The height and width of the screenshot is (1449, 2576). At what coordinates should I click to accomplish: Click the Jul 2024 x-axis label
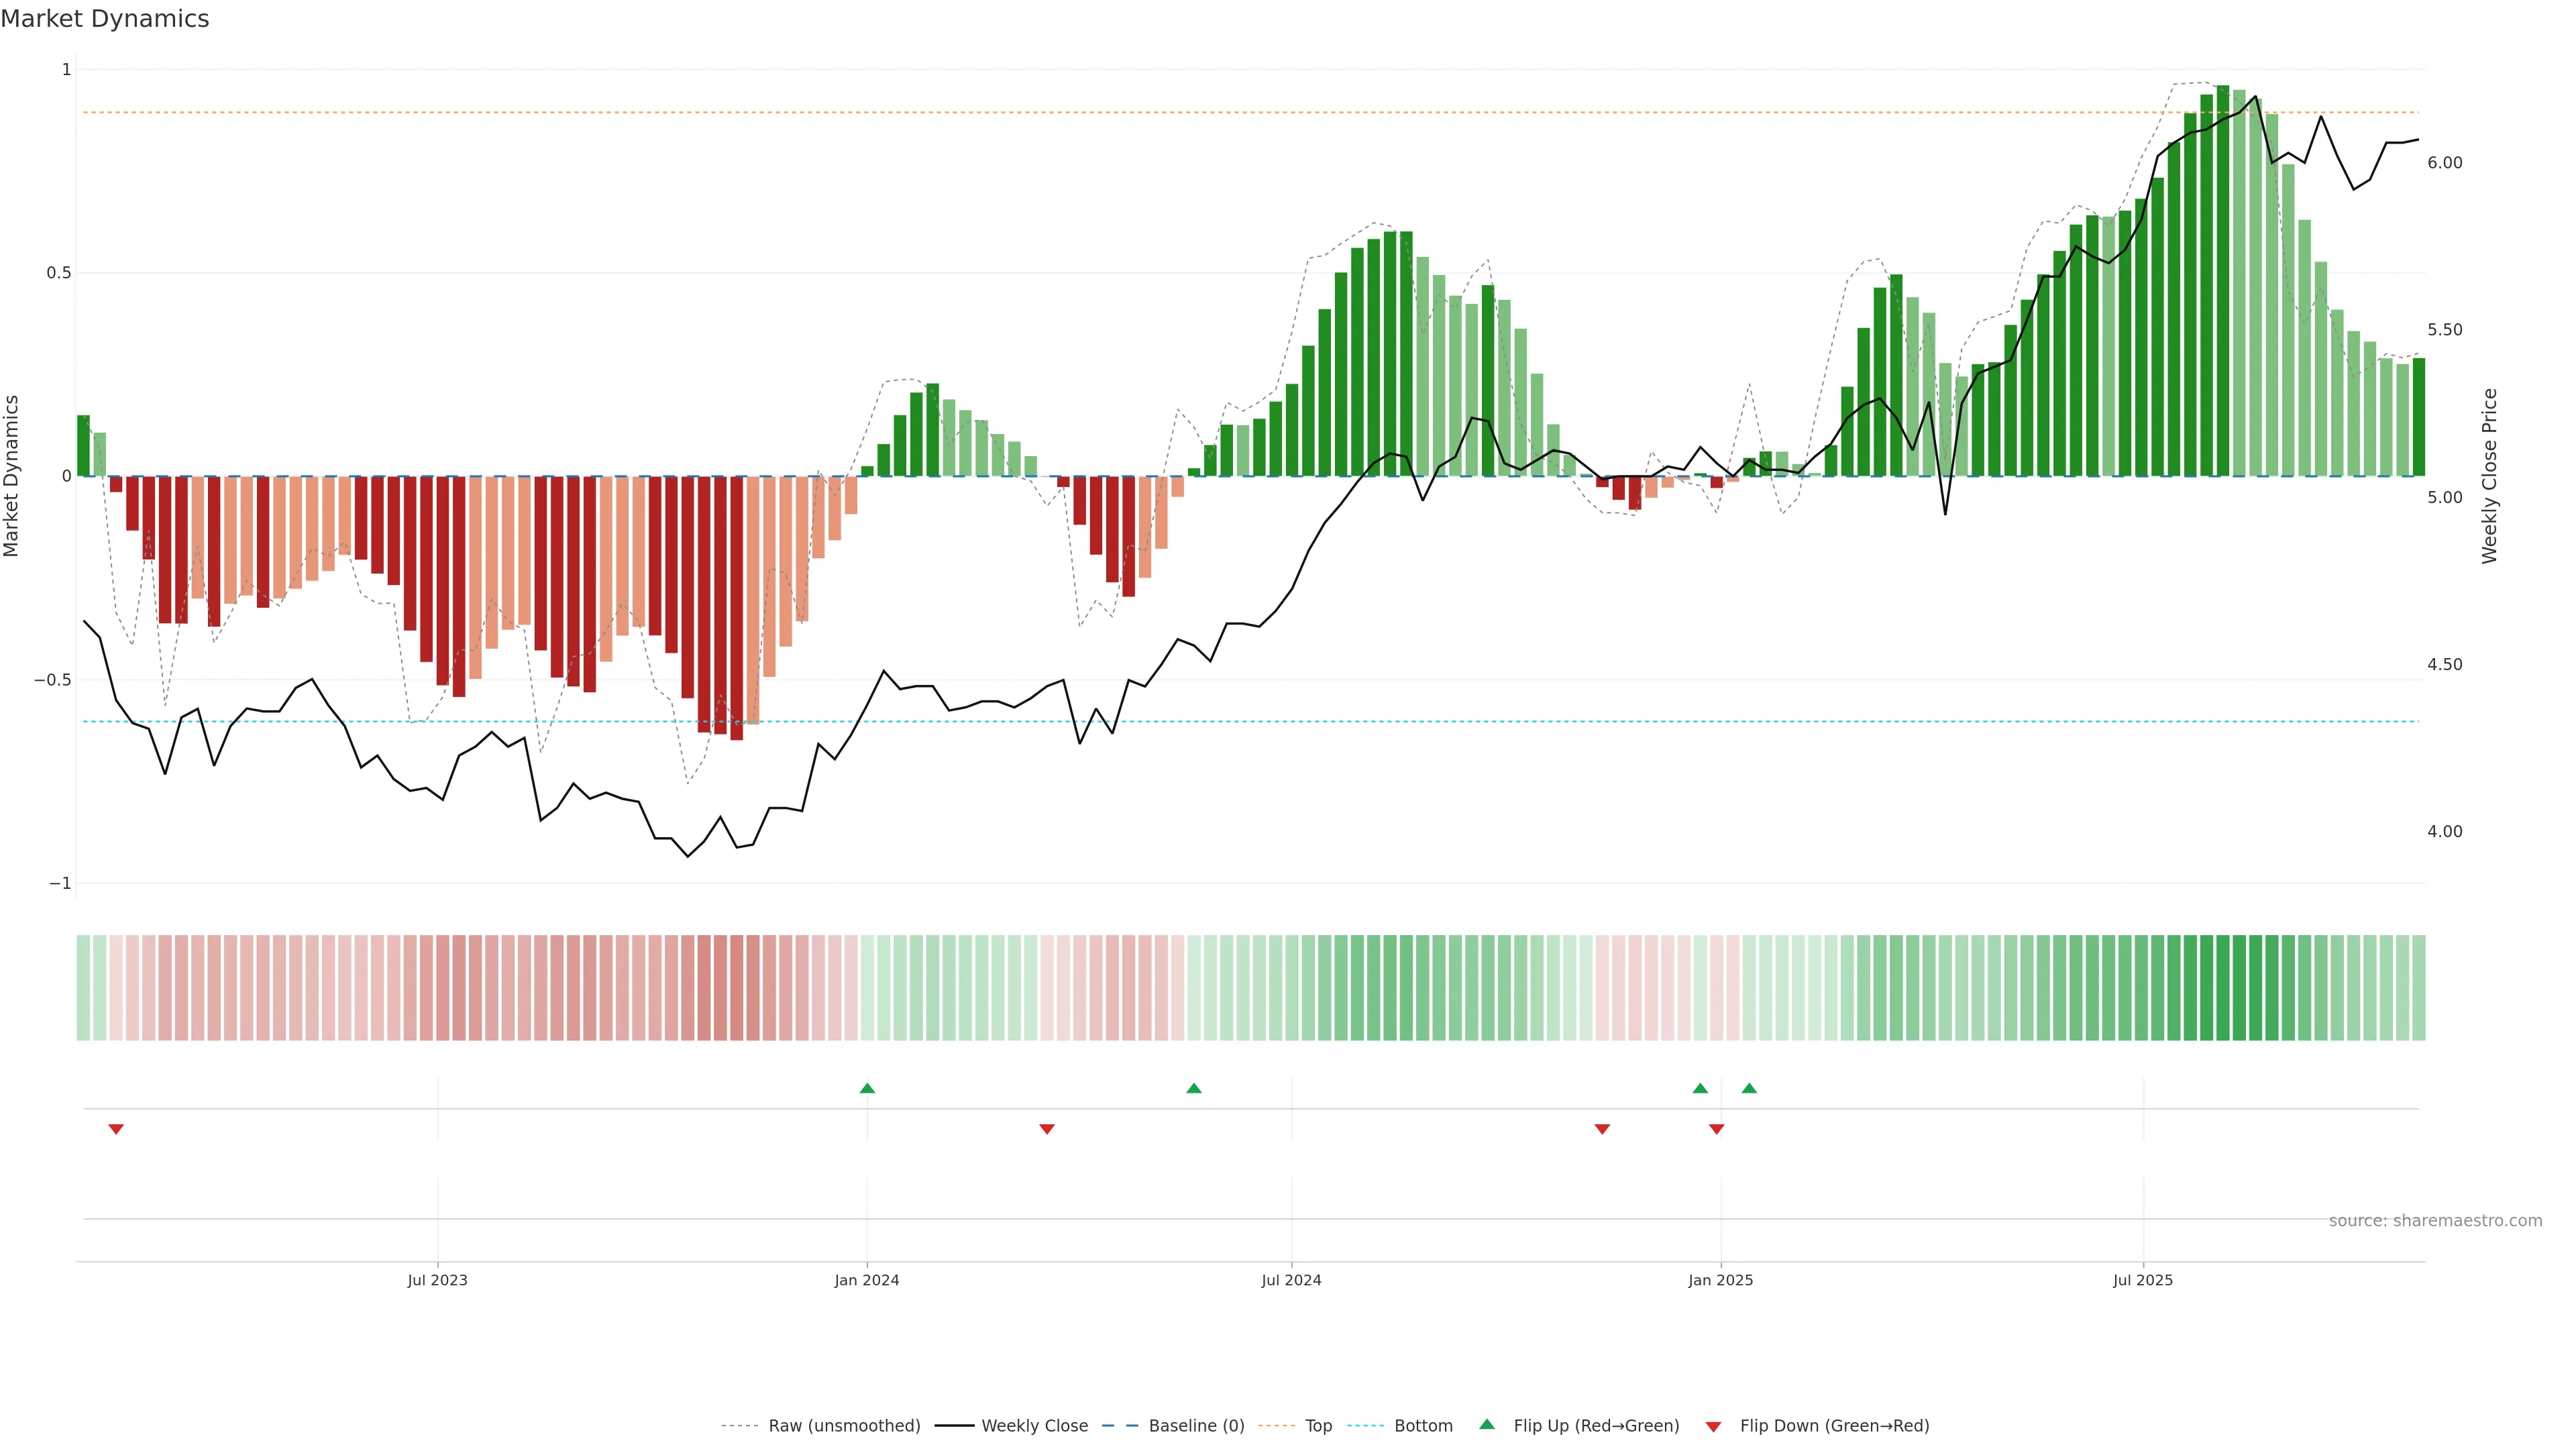coord(1291,1280)
